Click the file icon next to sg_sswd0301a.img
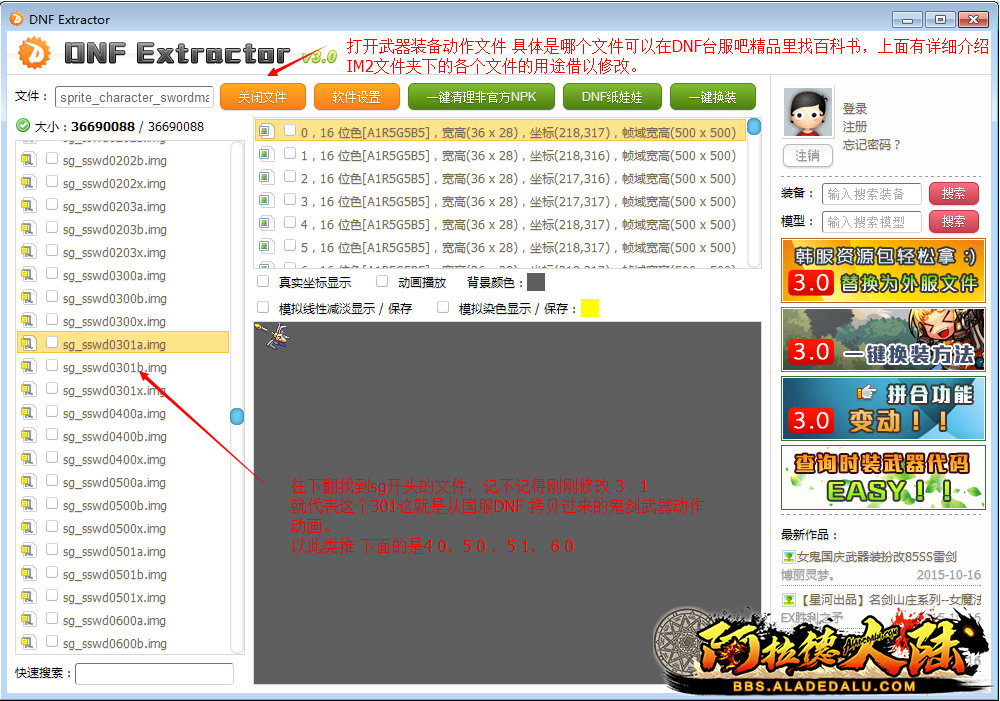The width and height of the screenshot is (1000, 701). point(27,344)
